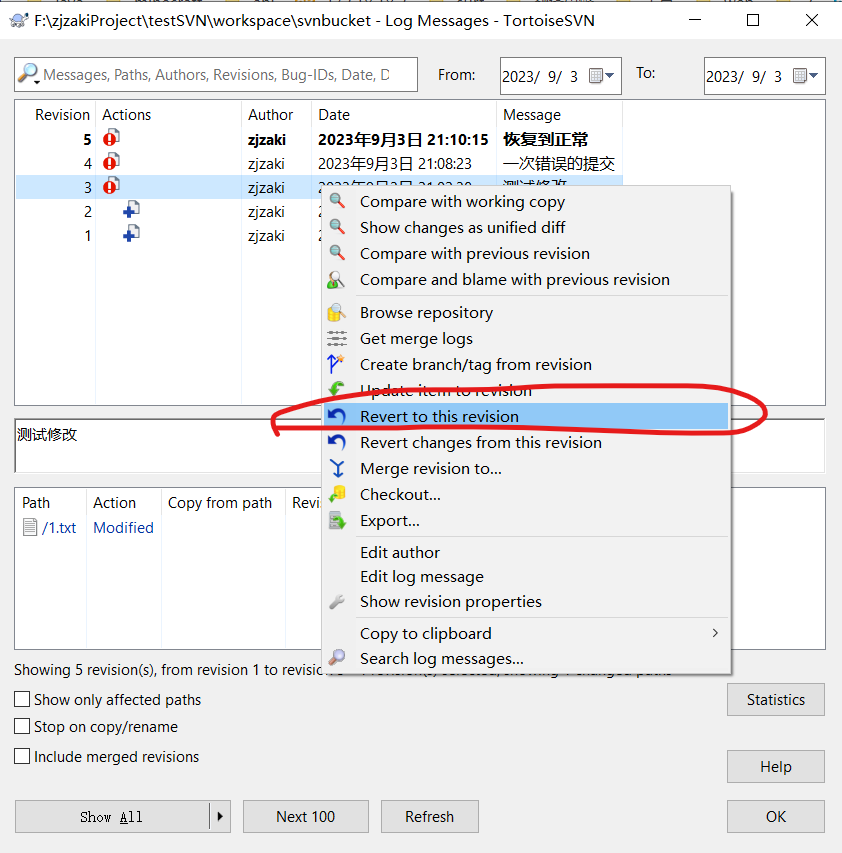Open the Statistics button
842x853 pixels.
click(776, 699)
